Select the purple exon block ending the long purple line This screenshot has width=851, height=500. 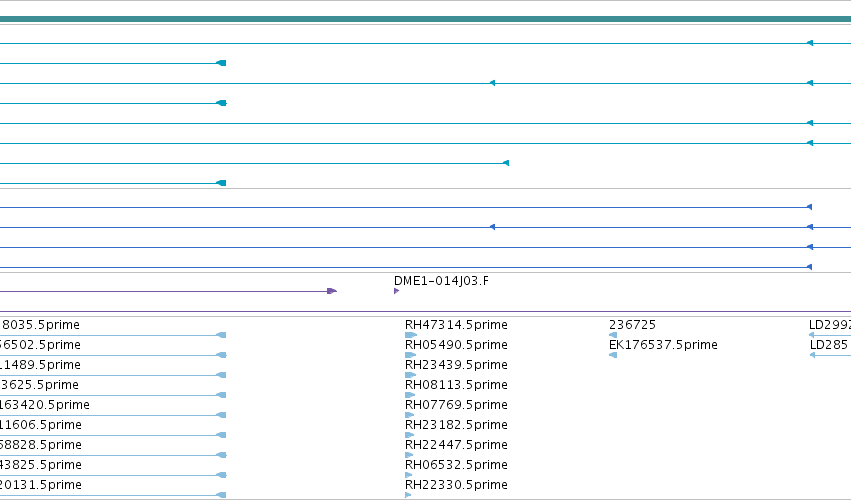point(332,291)
